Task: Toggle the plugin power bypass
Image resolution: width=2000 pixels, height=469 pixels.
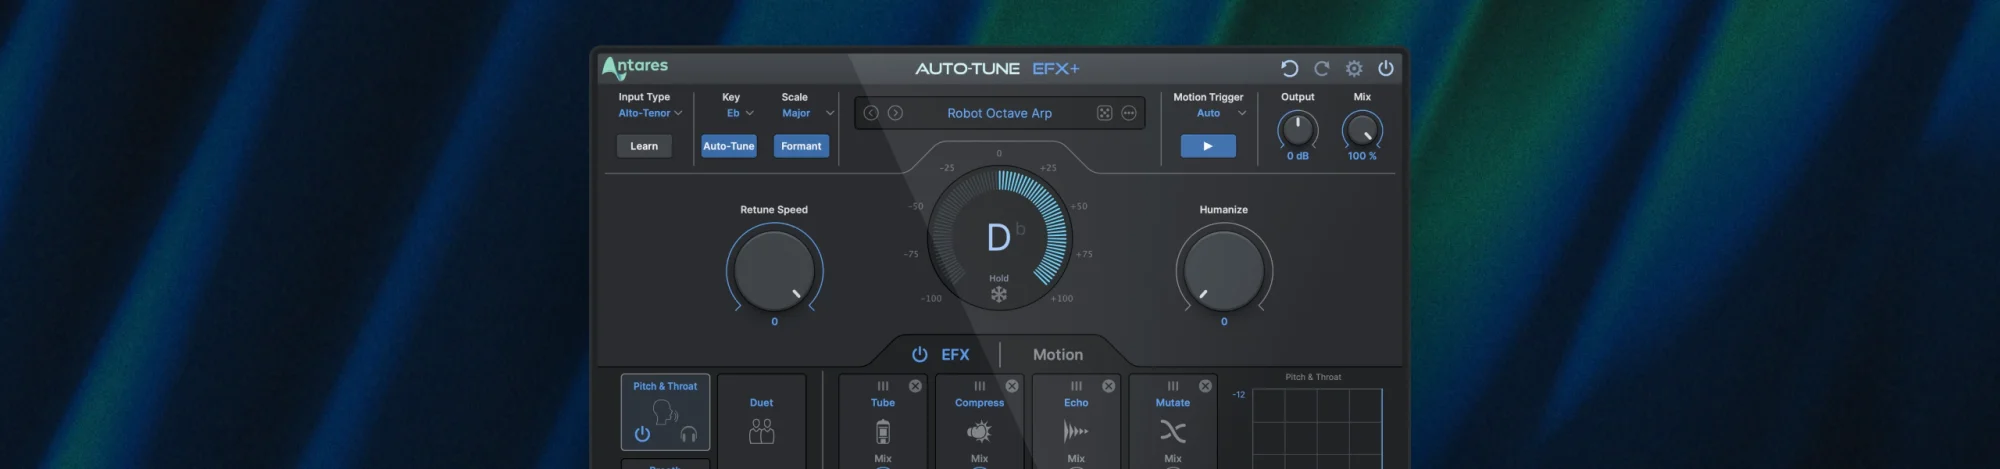Action: (1386, 68)
